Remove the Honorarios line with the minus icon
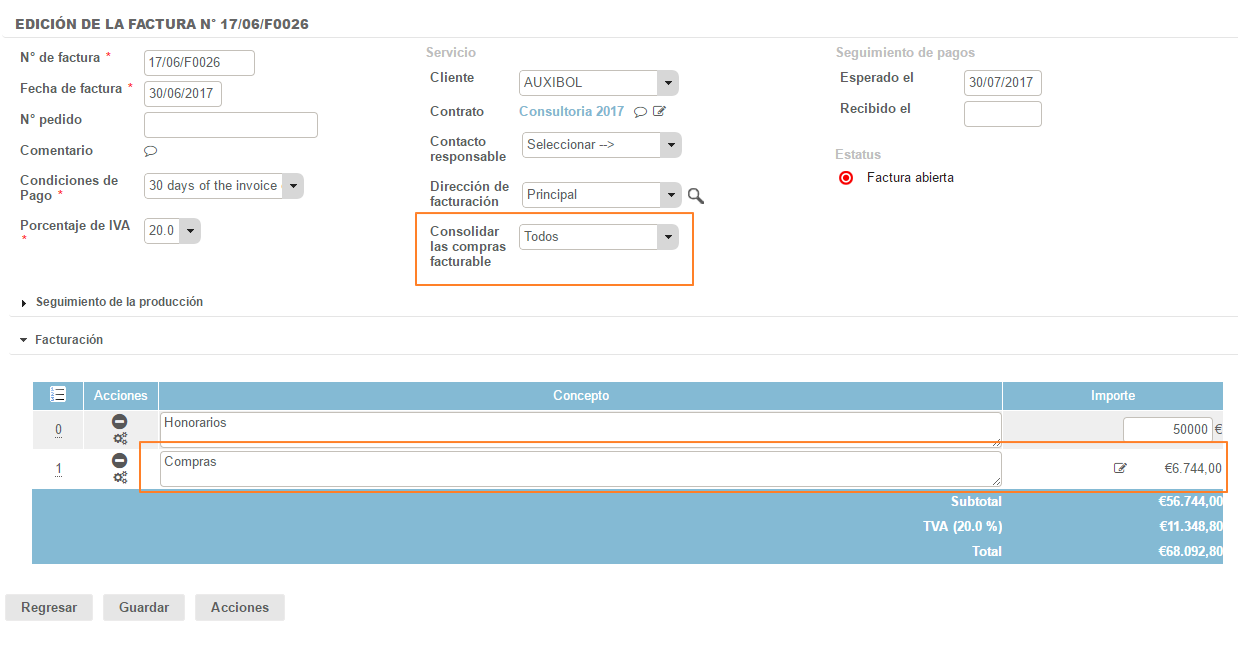 pos(119,422)
